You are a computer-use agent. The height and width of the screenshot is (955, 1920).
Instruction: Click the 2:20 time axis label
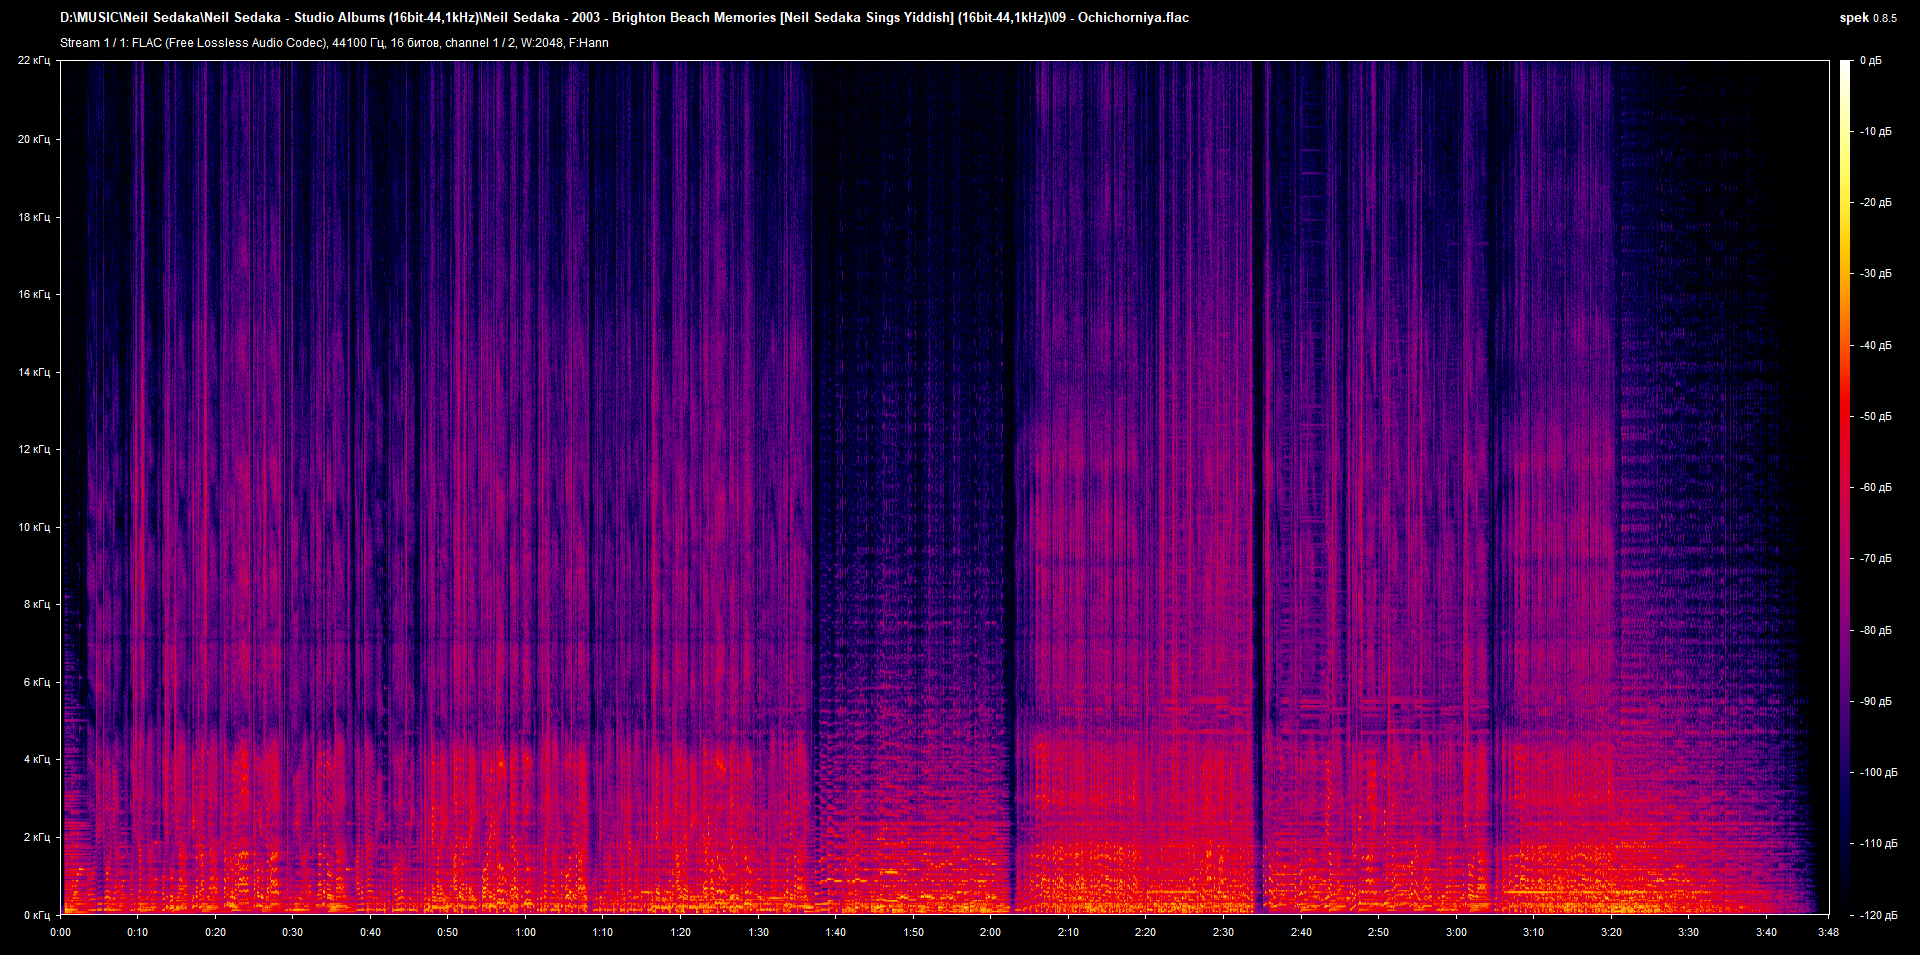(x=1146, y=932)
